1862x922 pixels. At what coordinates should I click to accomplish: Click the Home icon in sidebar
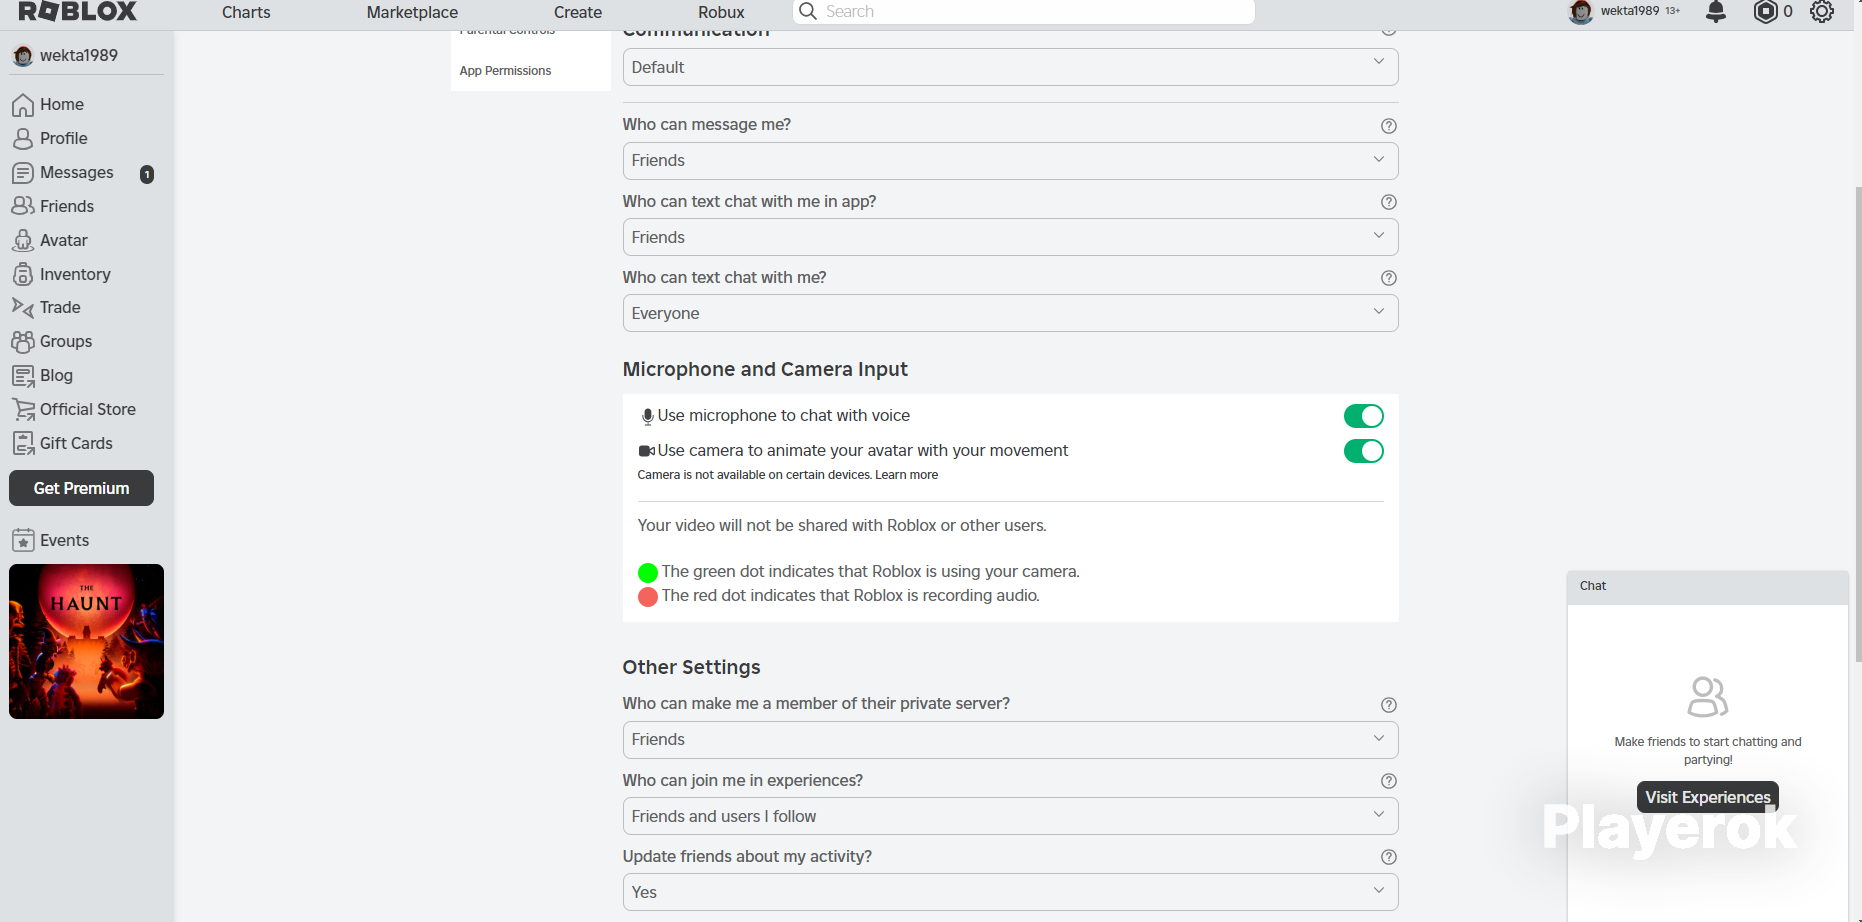coord(23,105)
